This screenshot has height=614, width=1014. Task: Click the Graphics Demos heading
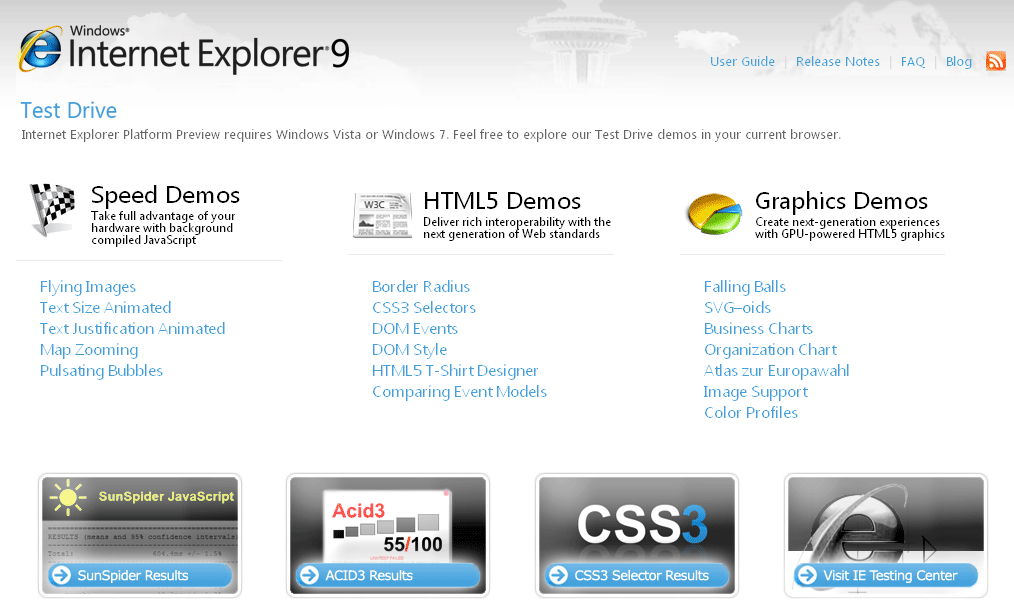coord(841,201)
